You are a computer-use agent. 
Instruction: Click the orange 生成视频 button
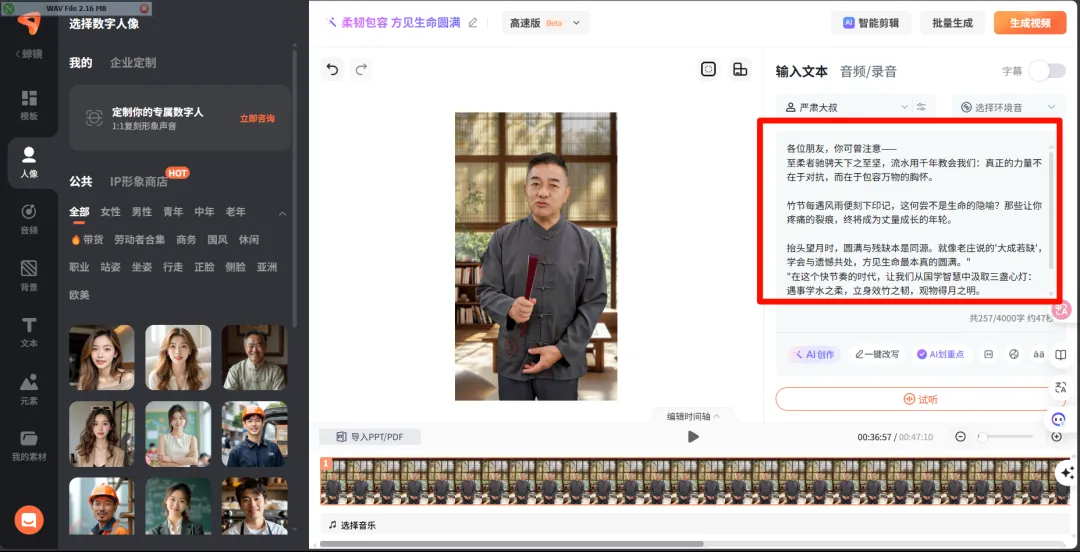pos(1030,23)
